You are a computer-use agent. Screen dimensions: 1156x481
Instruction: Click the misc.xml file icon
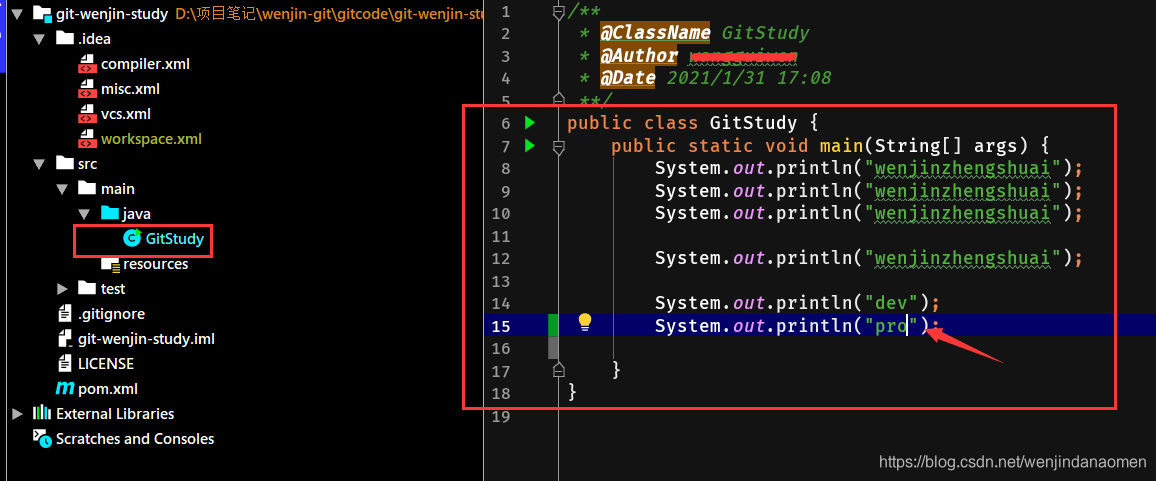click(87, 89)
